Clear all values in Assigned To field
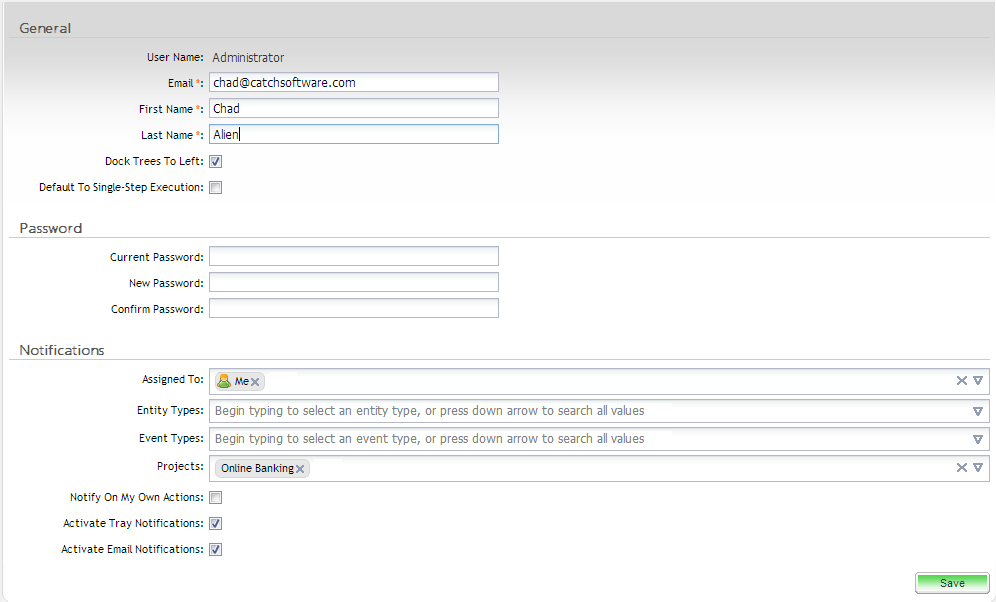Viewport: 996px width, 602px height. click(962, 381)
